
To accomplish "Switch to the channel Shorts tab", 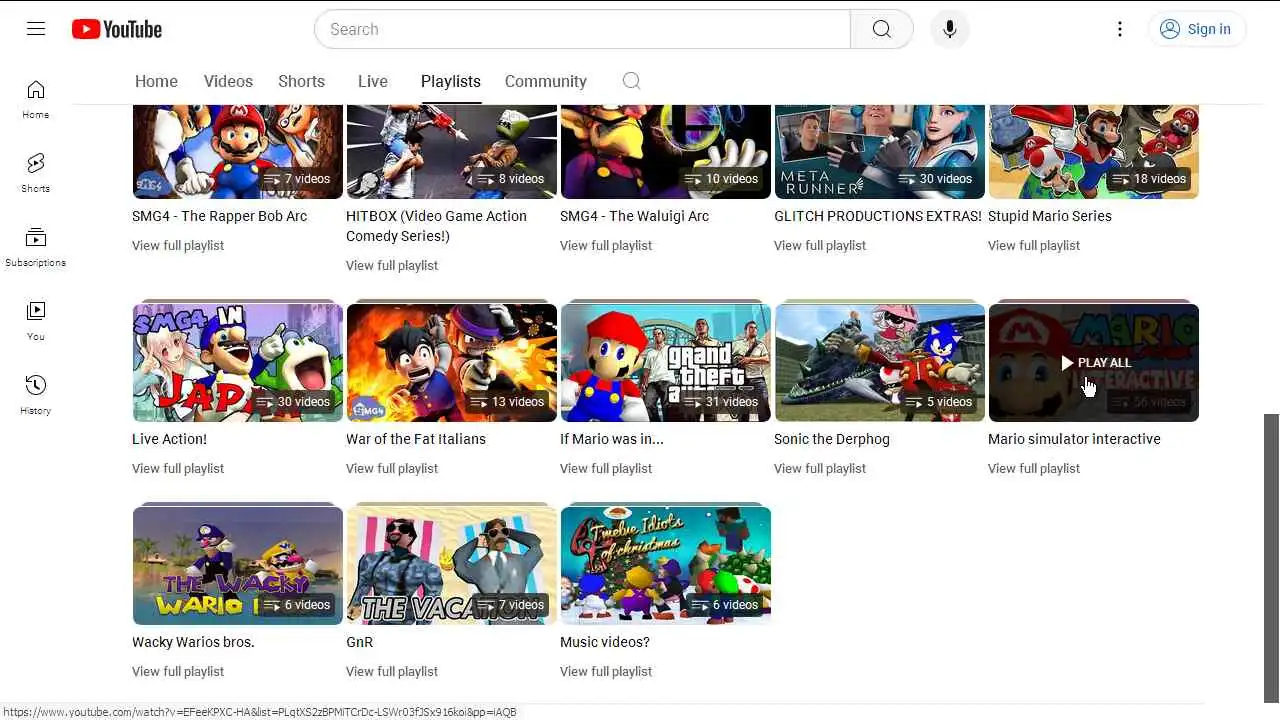I will pos(301,81).
